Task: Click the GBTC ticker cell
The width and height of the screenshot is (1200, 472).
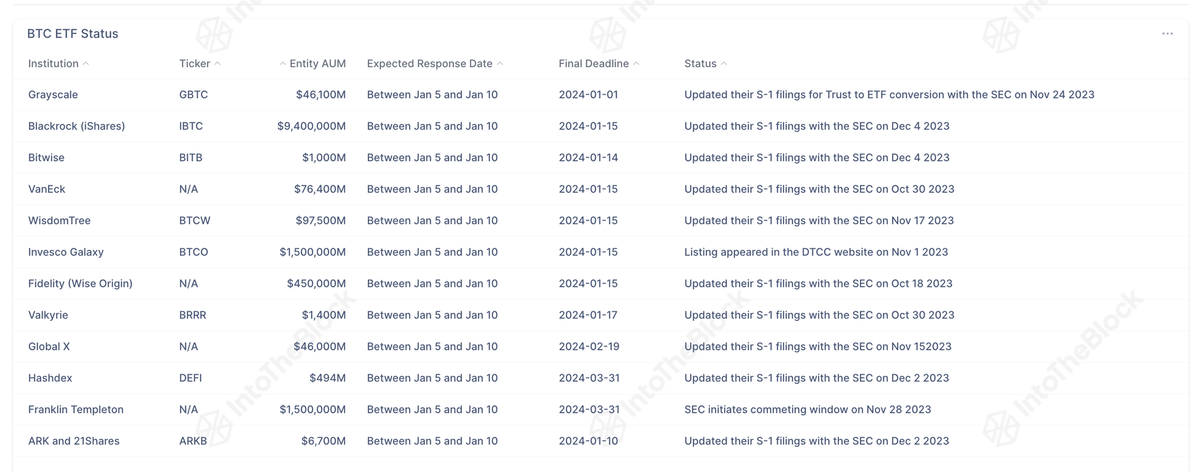Action: coord(194,95)
